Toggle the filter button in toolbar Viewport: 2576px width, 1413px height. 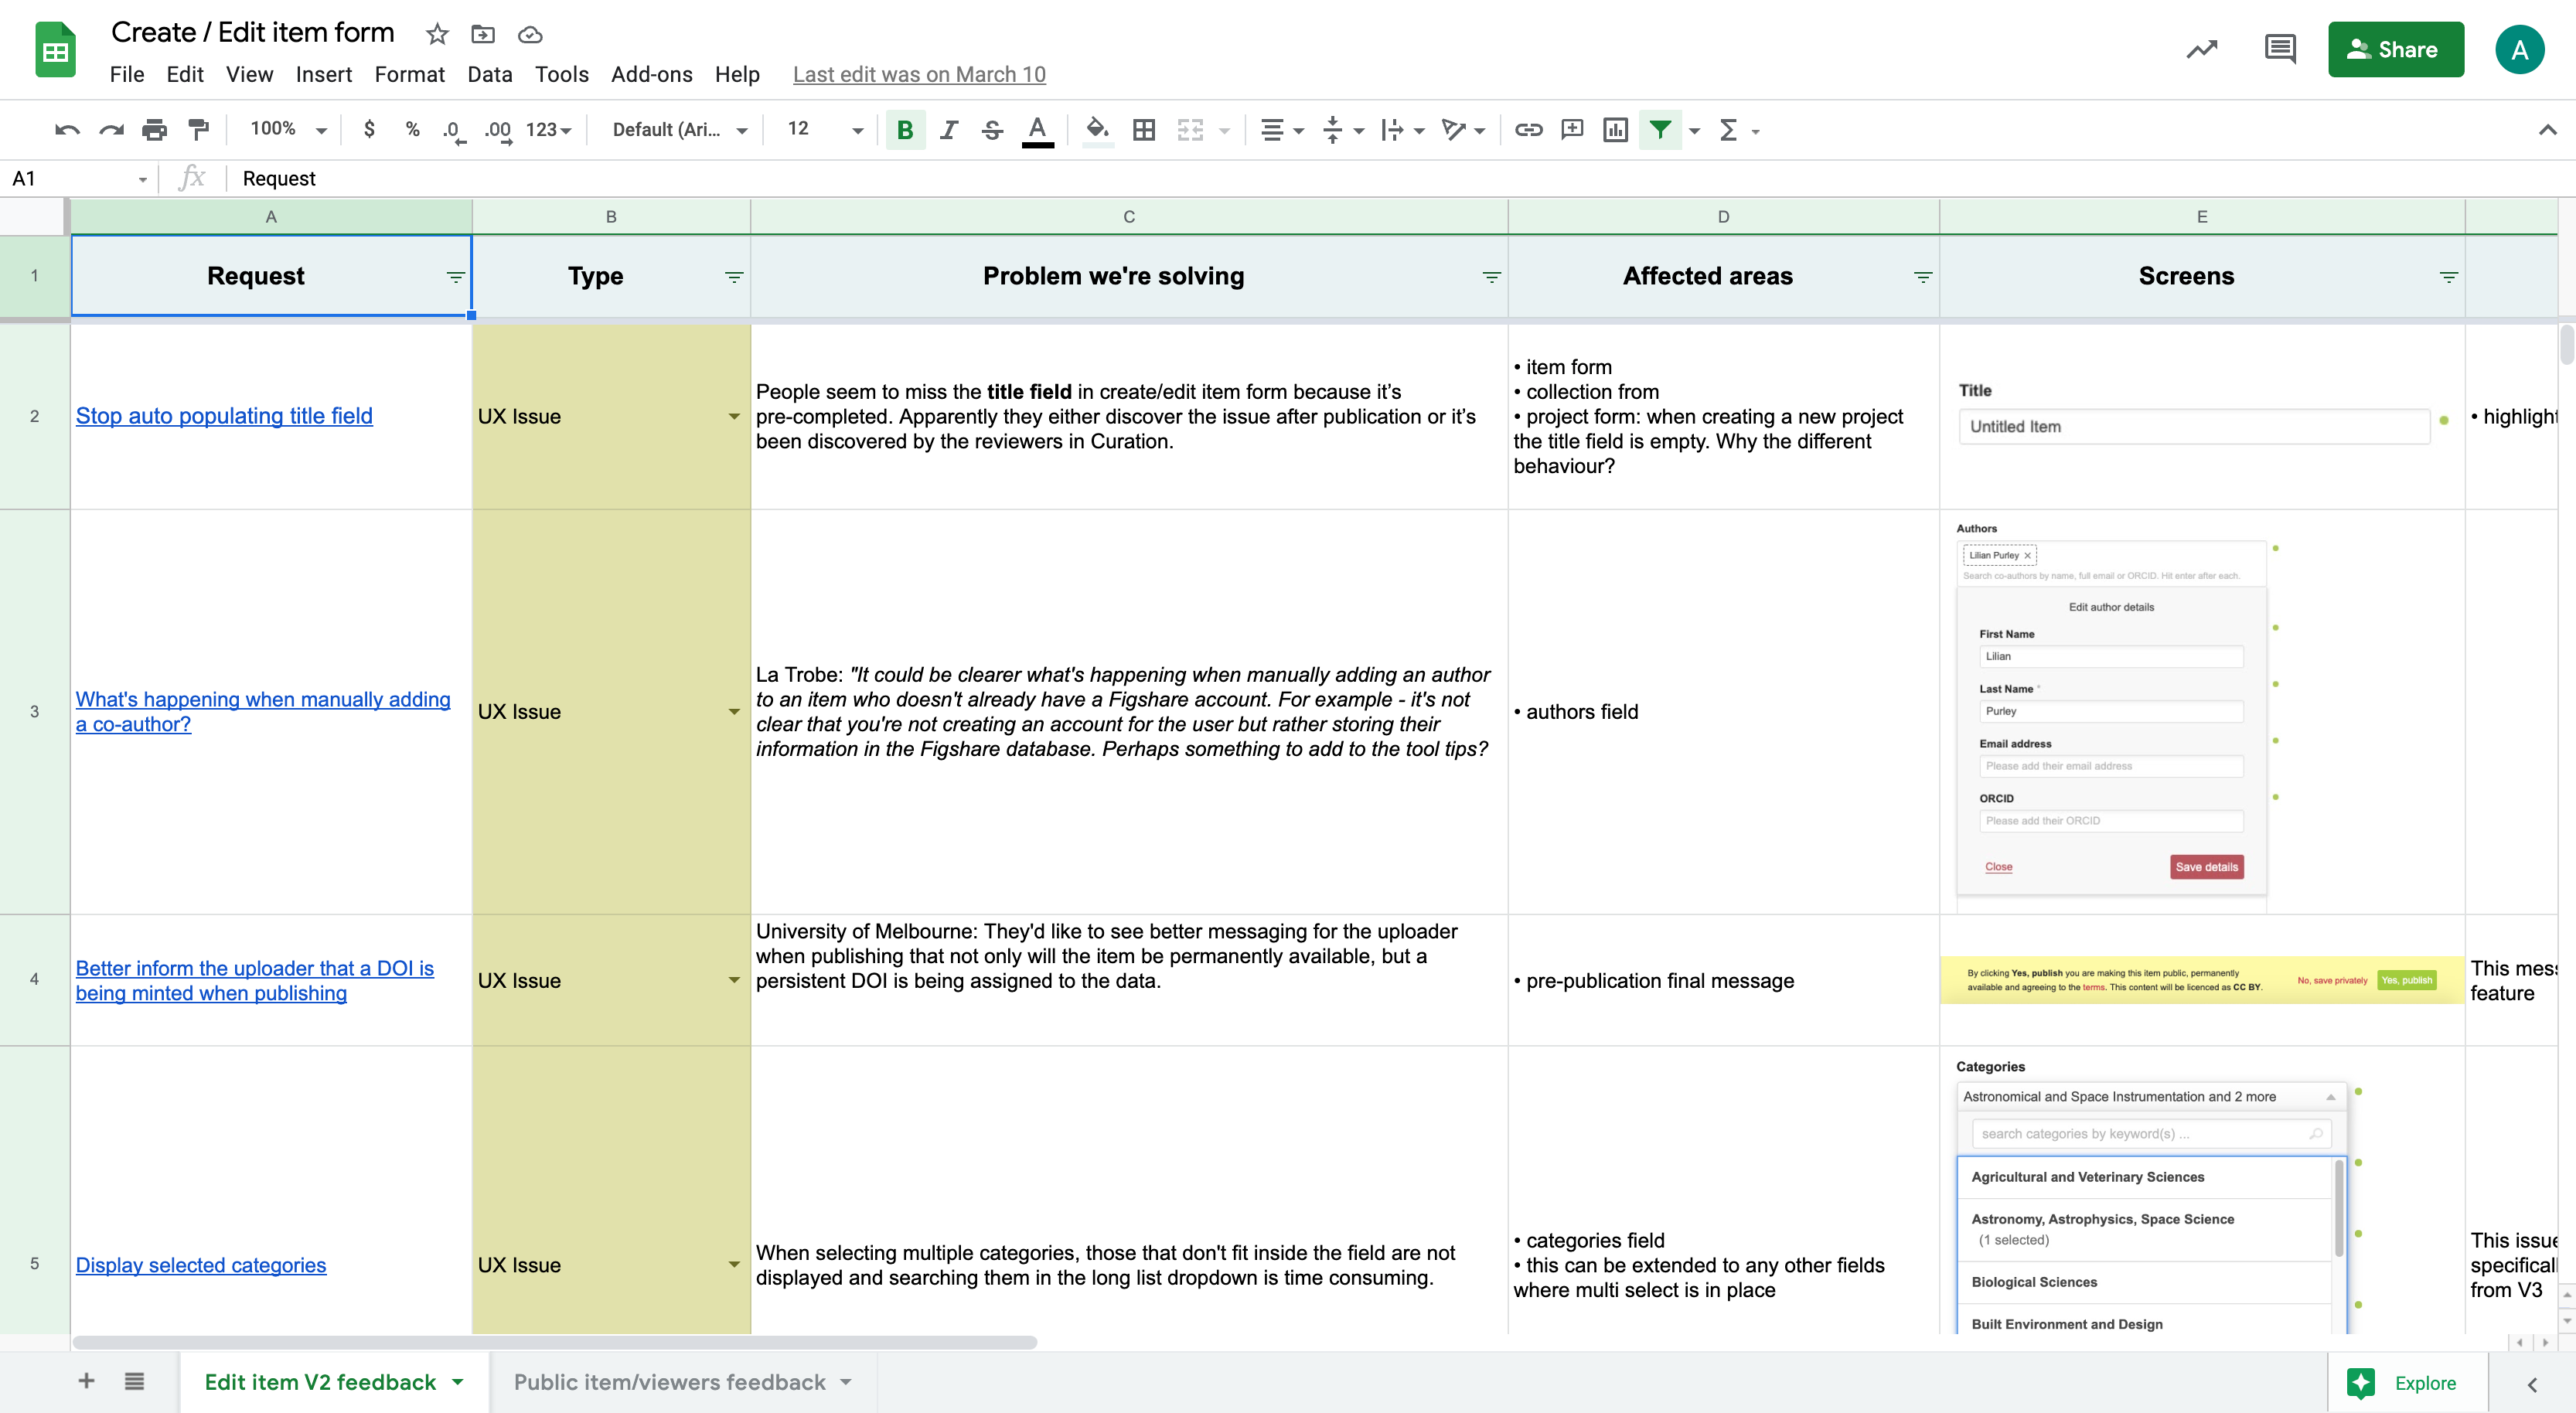(1660, 130)
